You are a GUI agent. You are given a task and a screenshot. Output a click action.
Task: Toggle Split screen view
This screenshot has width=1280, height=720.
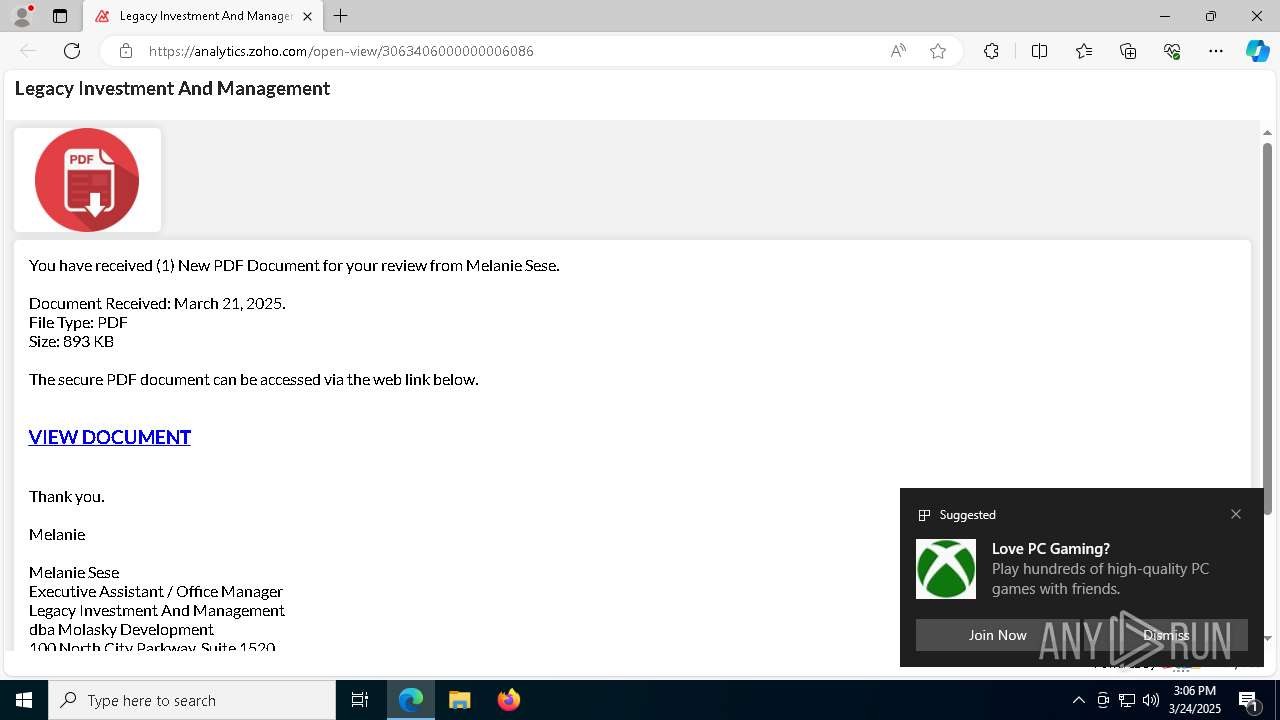tap(1039, 51)
